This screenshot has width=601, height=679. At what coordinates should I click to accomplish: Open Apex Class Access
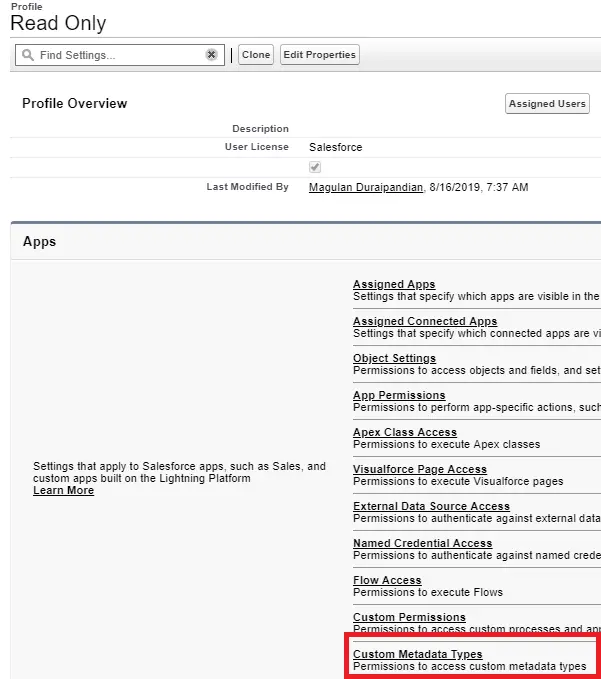coord(405,432)
